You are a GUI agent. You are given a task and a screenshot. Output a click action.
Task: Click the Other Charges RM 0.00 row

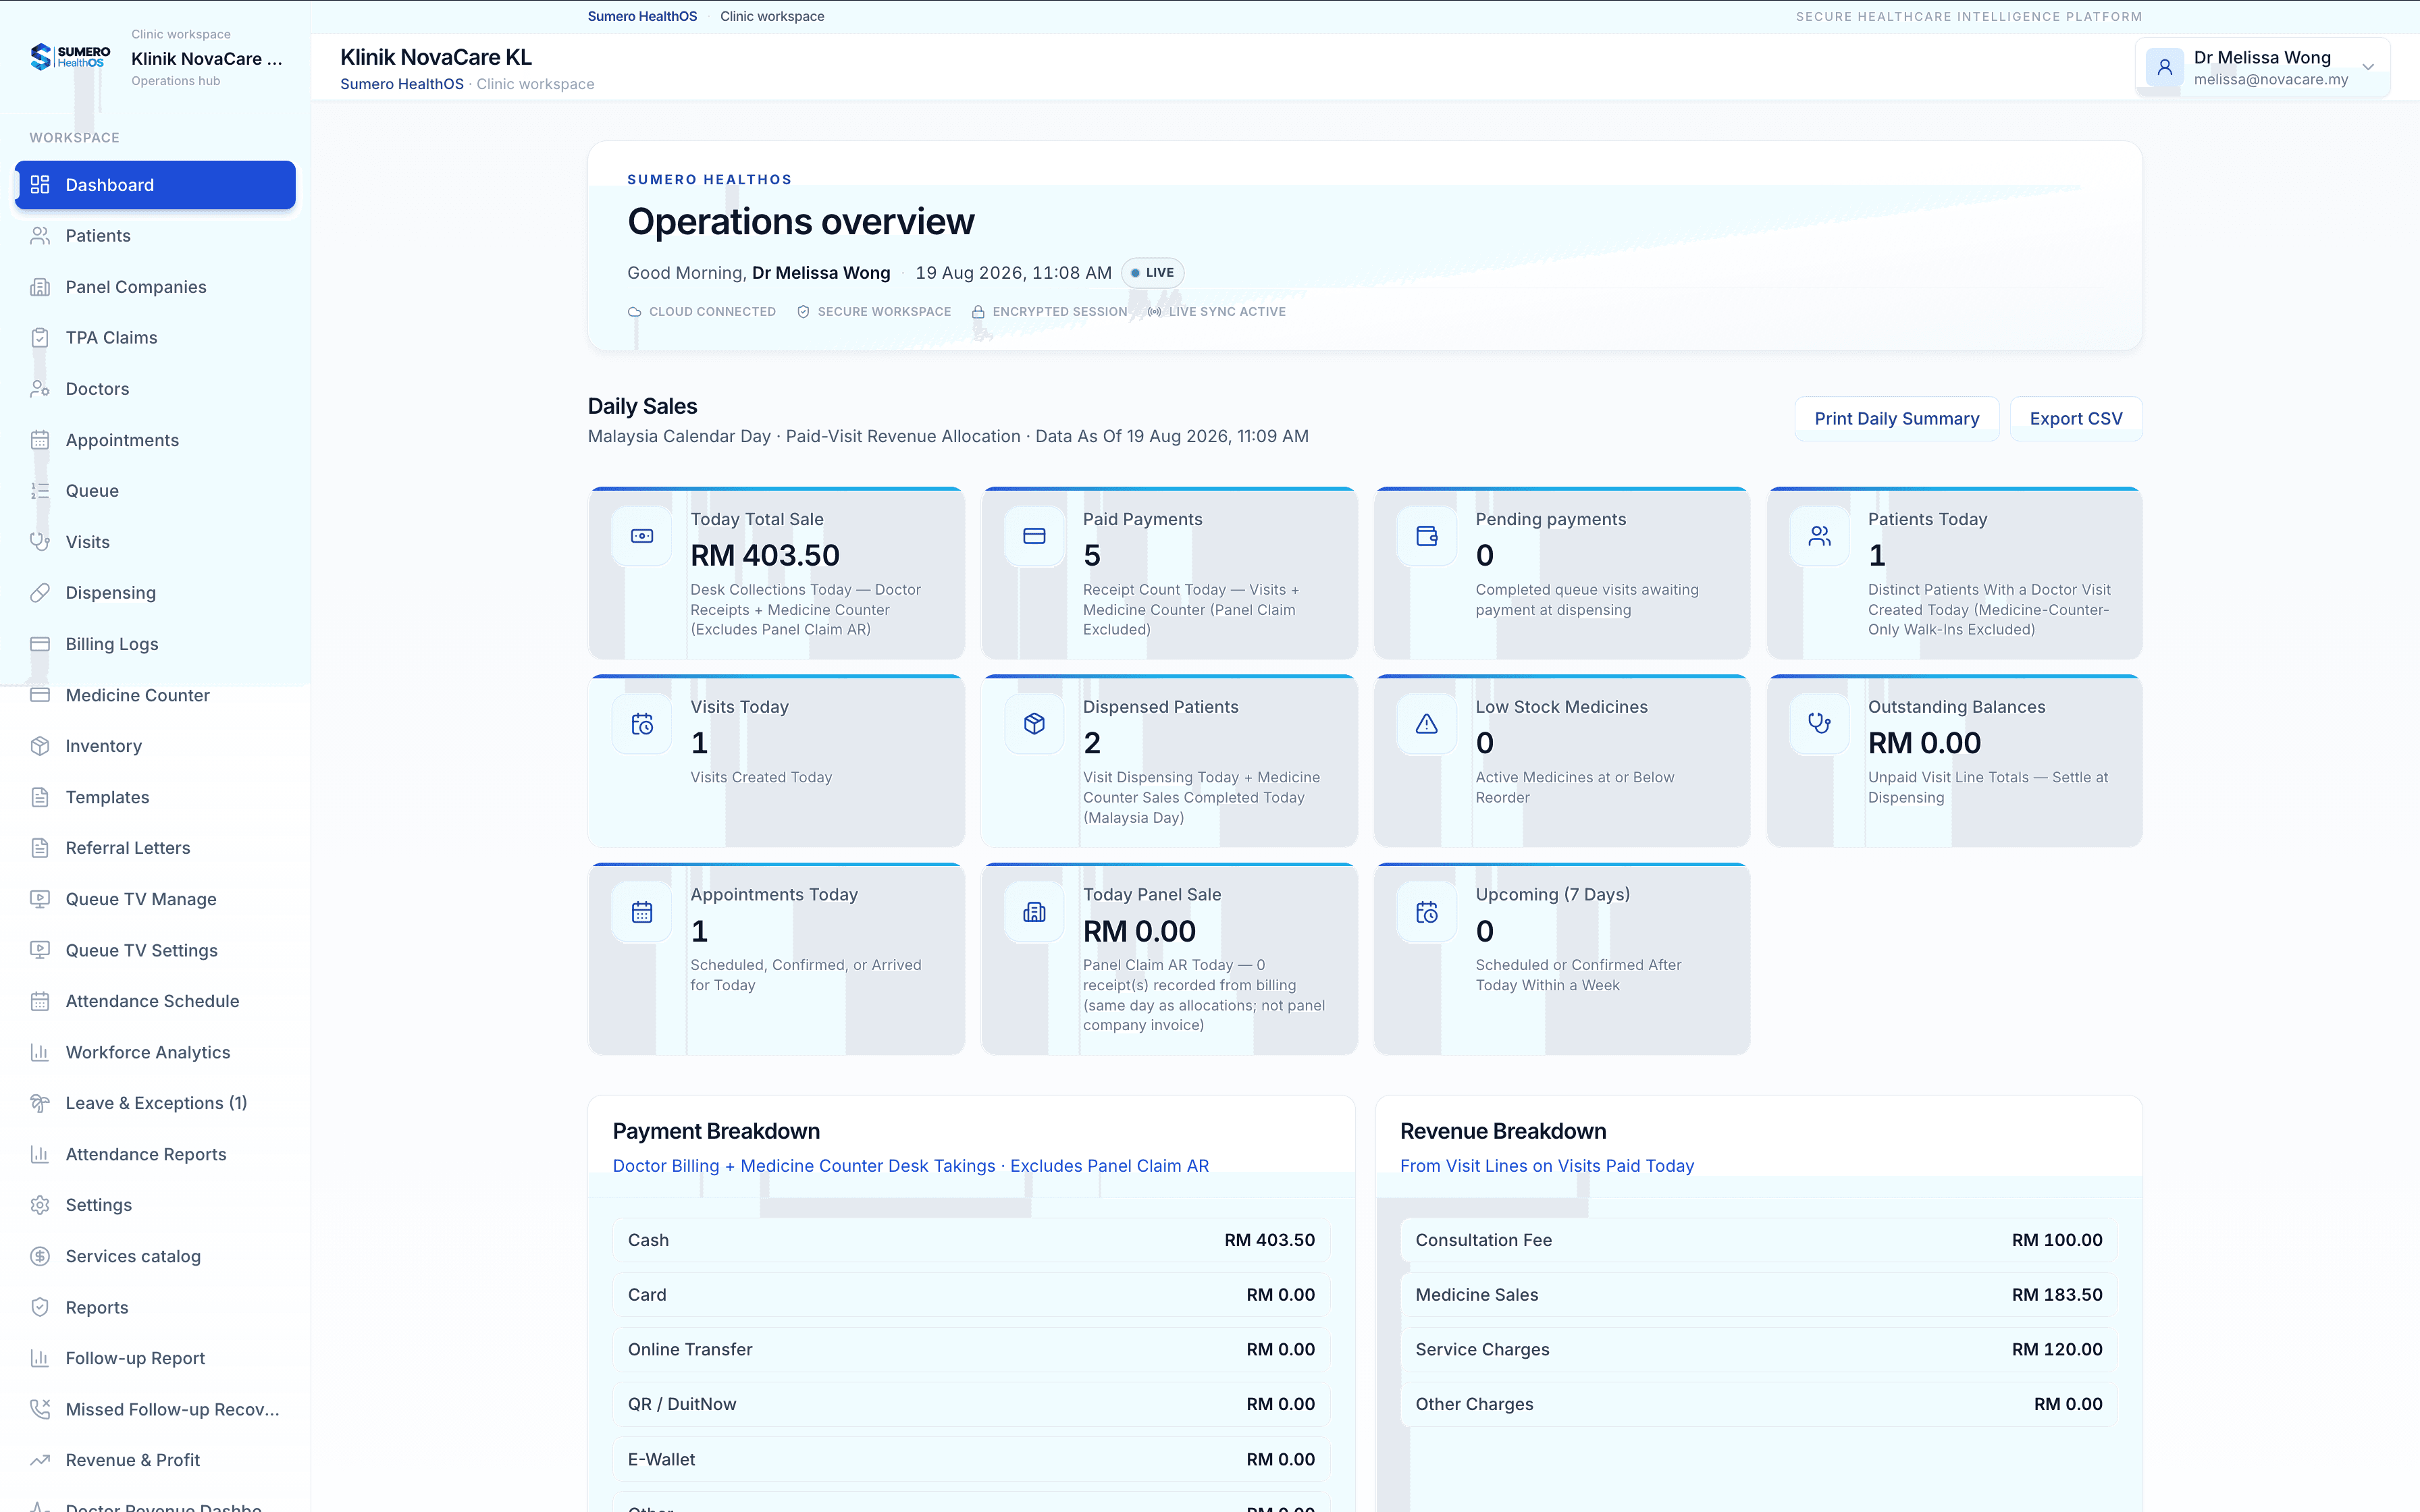[x=1758, y=1404]
